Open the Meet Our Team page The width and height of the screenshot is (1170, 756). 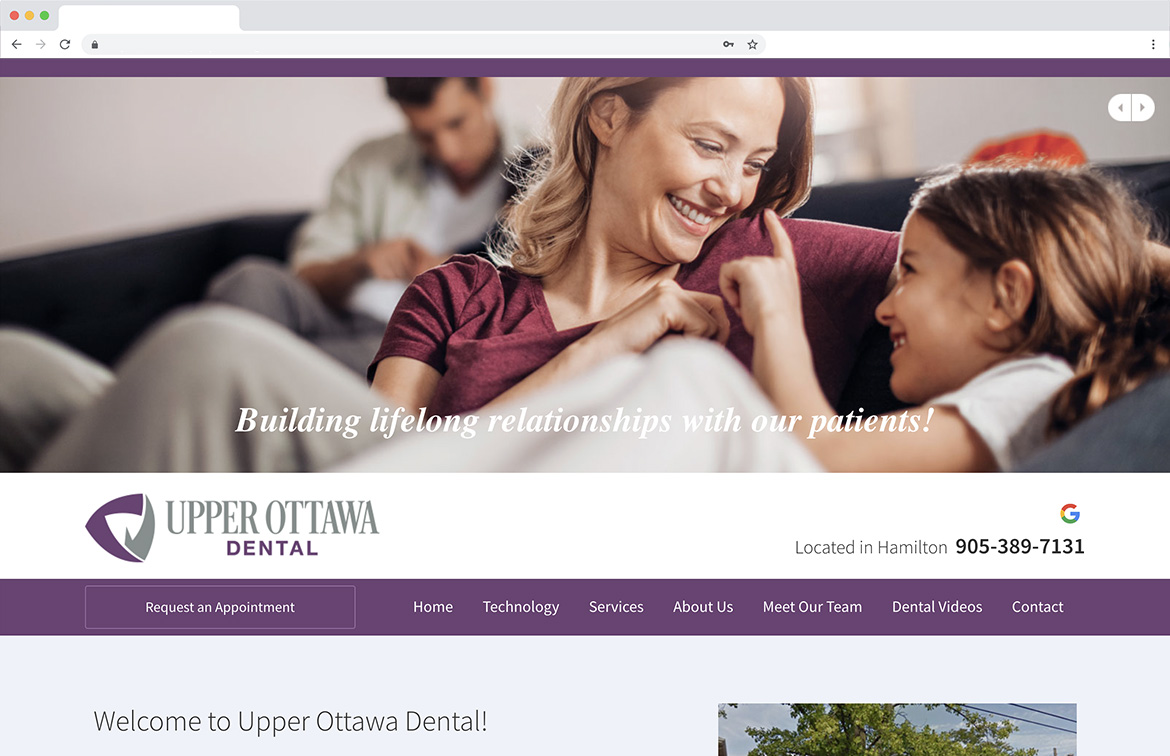pos(813,607)
